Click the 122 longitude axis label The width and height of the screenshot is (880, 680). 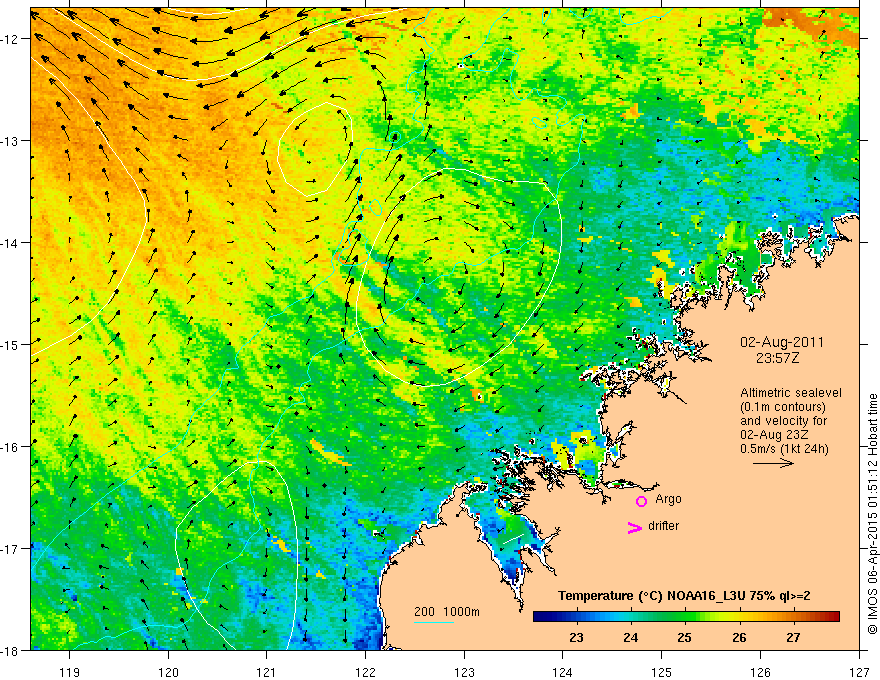click(365, 672)
